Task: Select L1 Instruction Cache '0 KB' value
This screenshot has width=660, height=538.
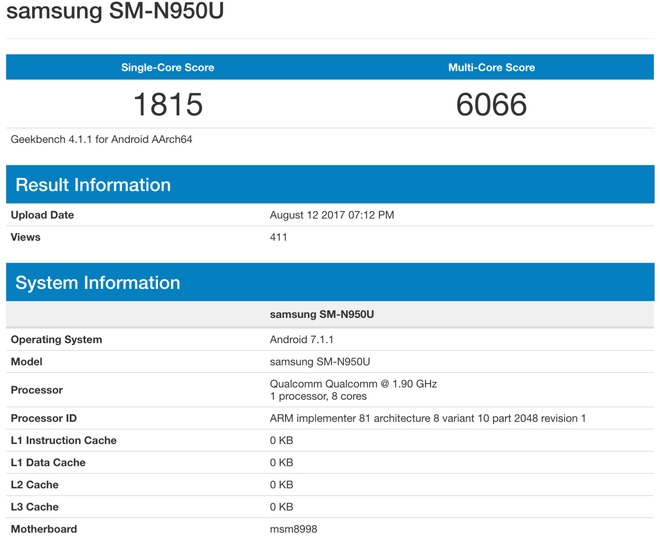Action: click(282, 440)
